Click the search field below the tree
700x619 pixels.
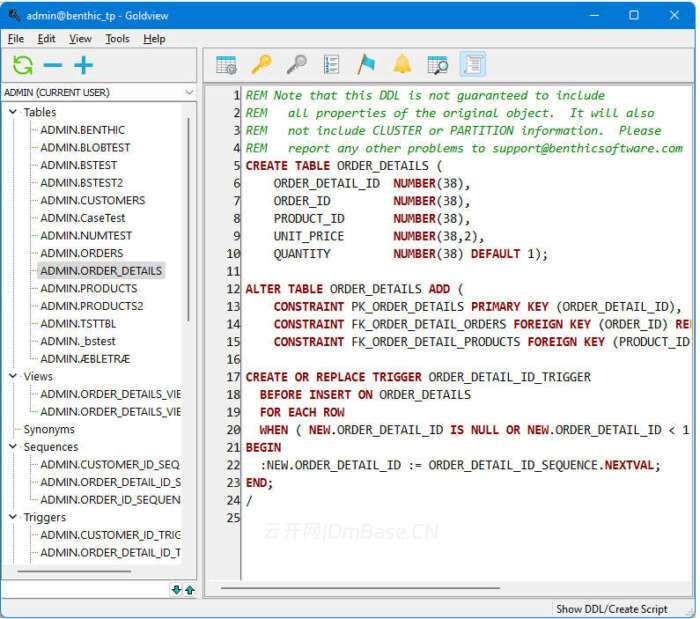pyautogui.click(x=86, y=590)
